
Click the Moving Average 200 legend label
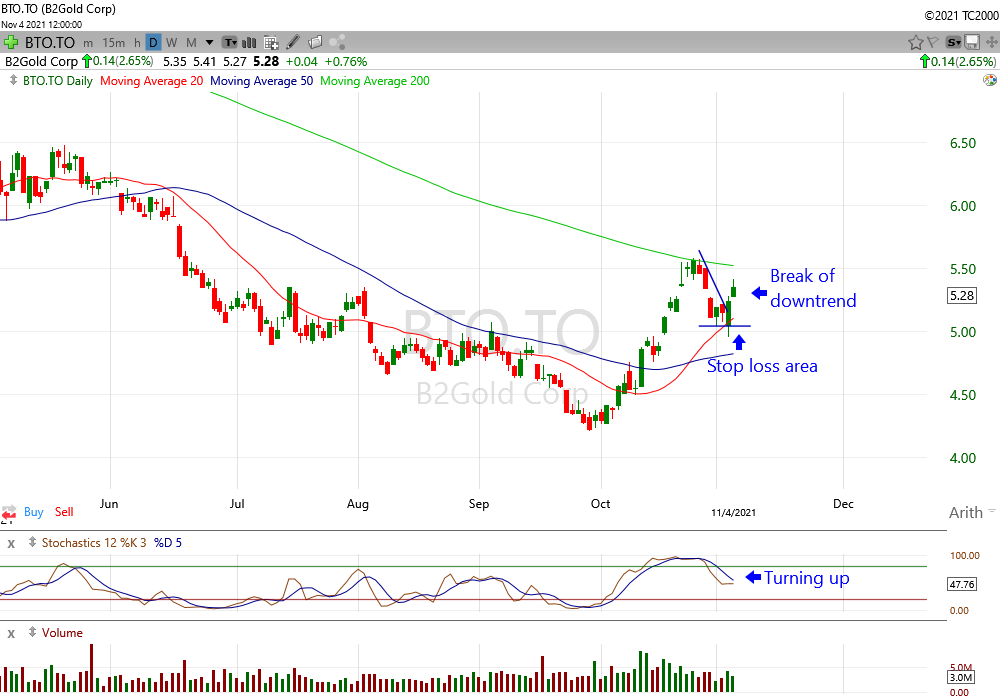tap(375, 81)
